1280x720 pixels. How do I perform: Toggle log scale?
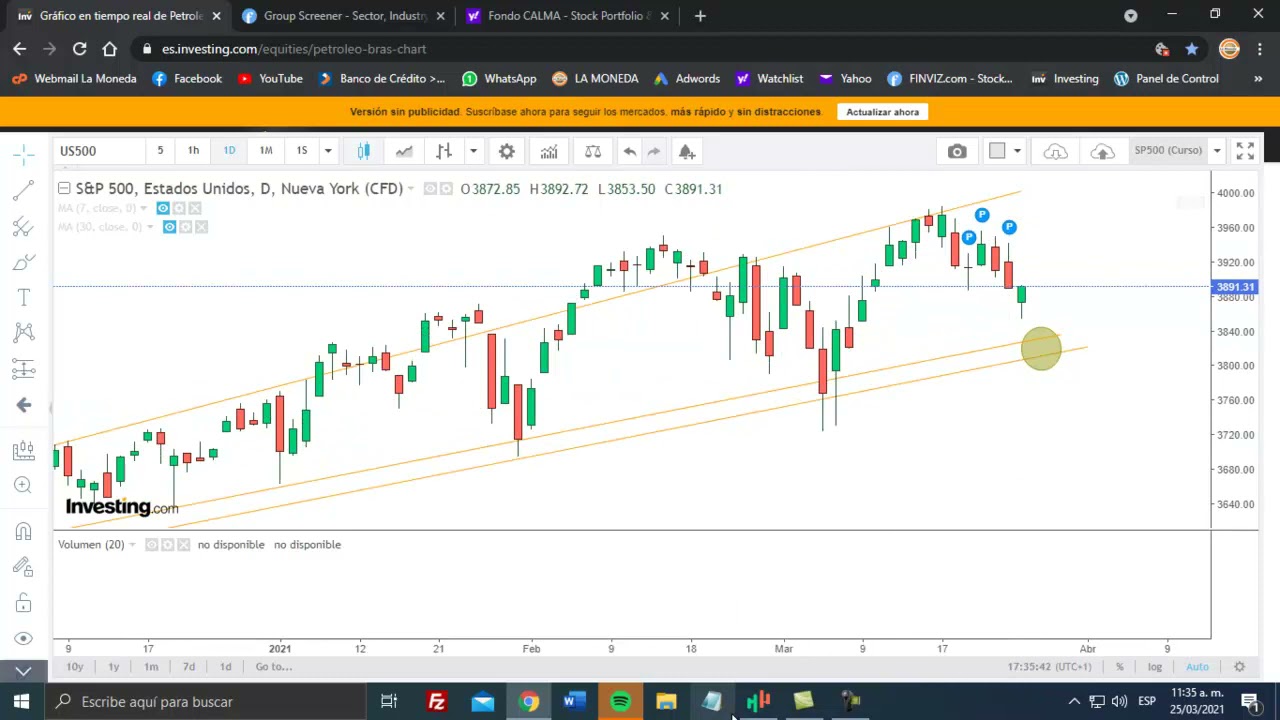pos(1155,667)
